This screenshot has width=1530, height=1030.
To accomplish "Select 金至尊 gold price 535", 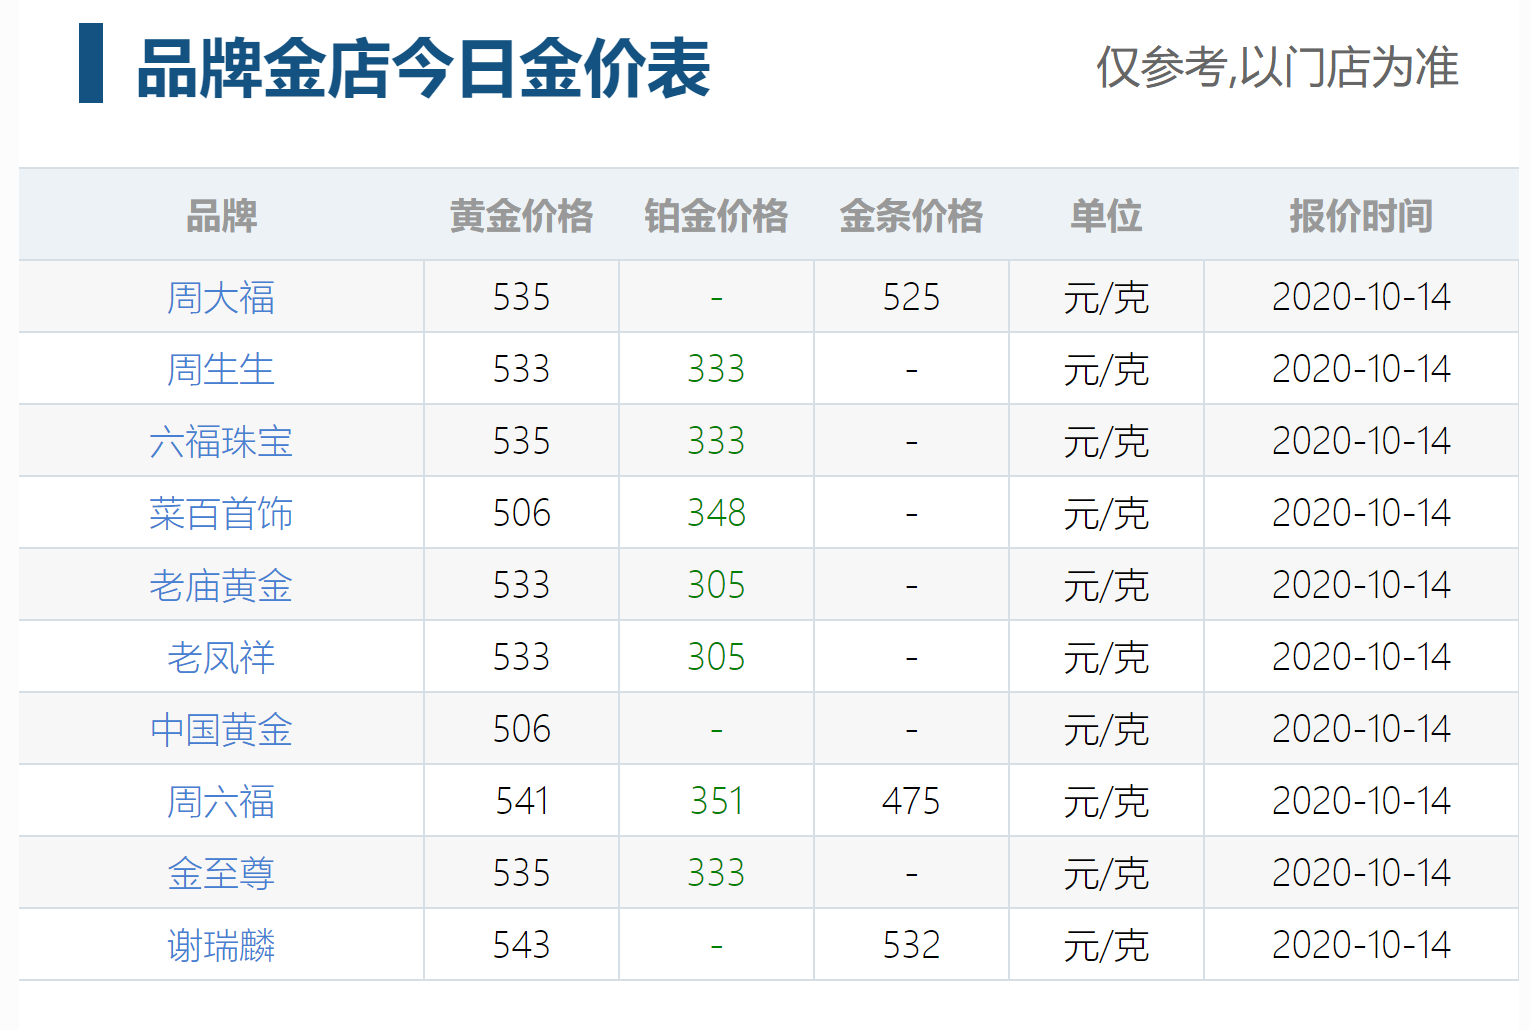I will (x=521, y=873).
